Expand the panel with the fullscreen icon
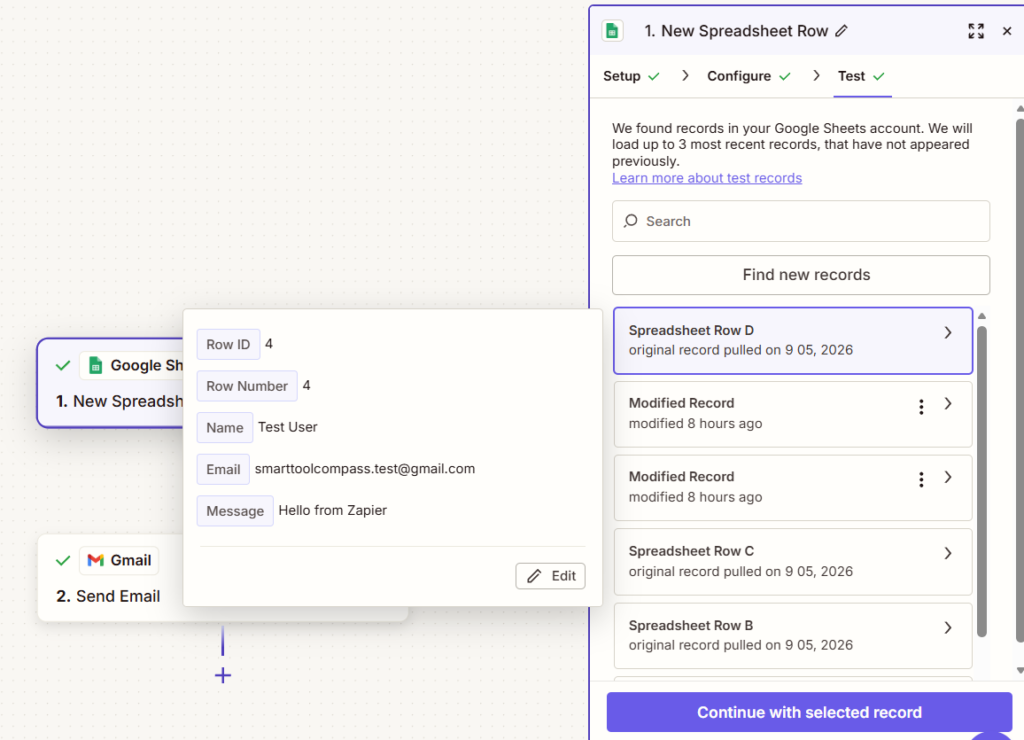Image resolution: width=1024 pixels, height=740 pixels. (x=976, y=31)
